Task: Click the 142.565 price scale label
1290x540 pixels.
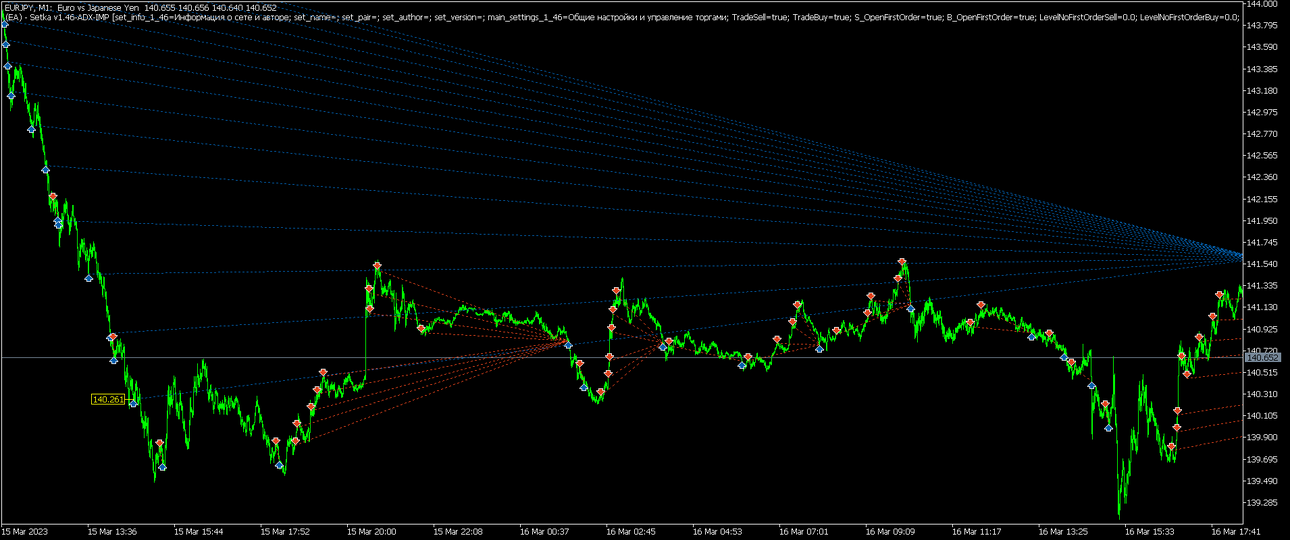Action: click(x=1263, y=156)
